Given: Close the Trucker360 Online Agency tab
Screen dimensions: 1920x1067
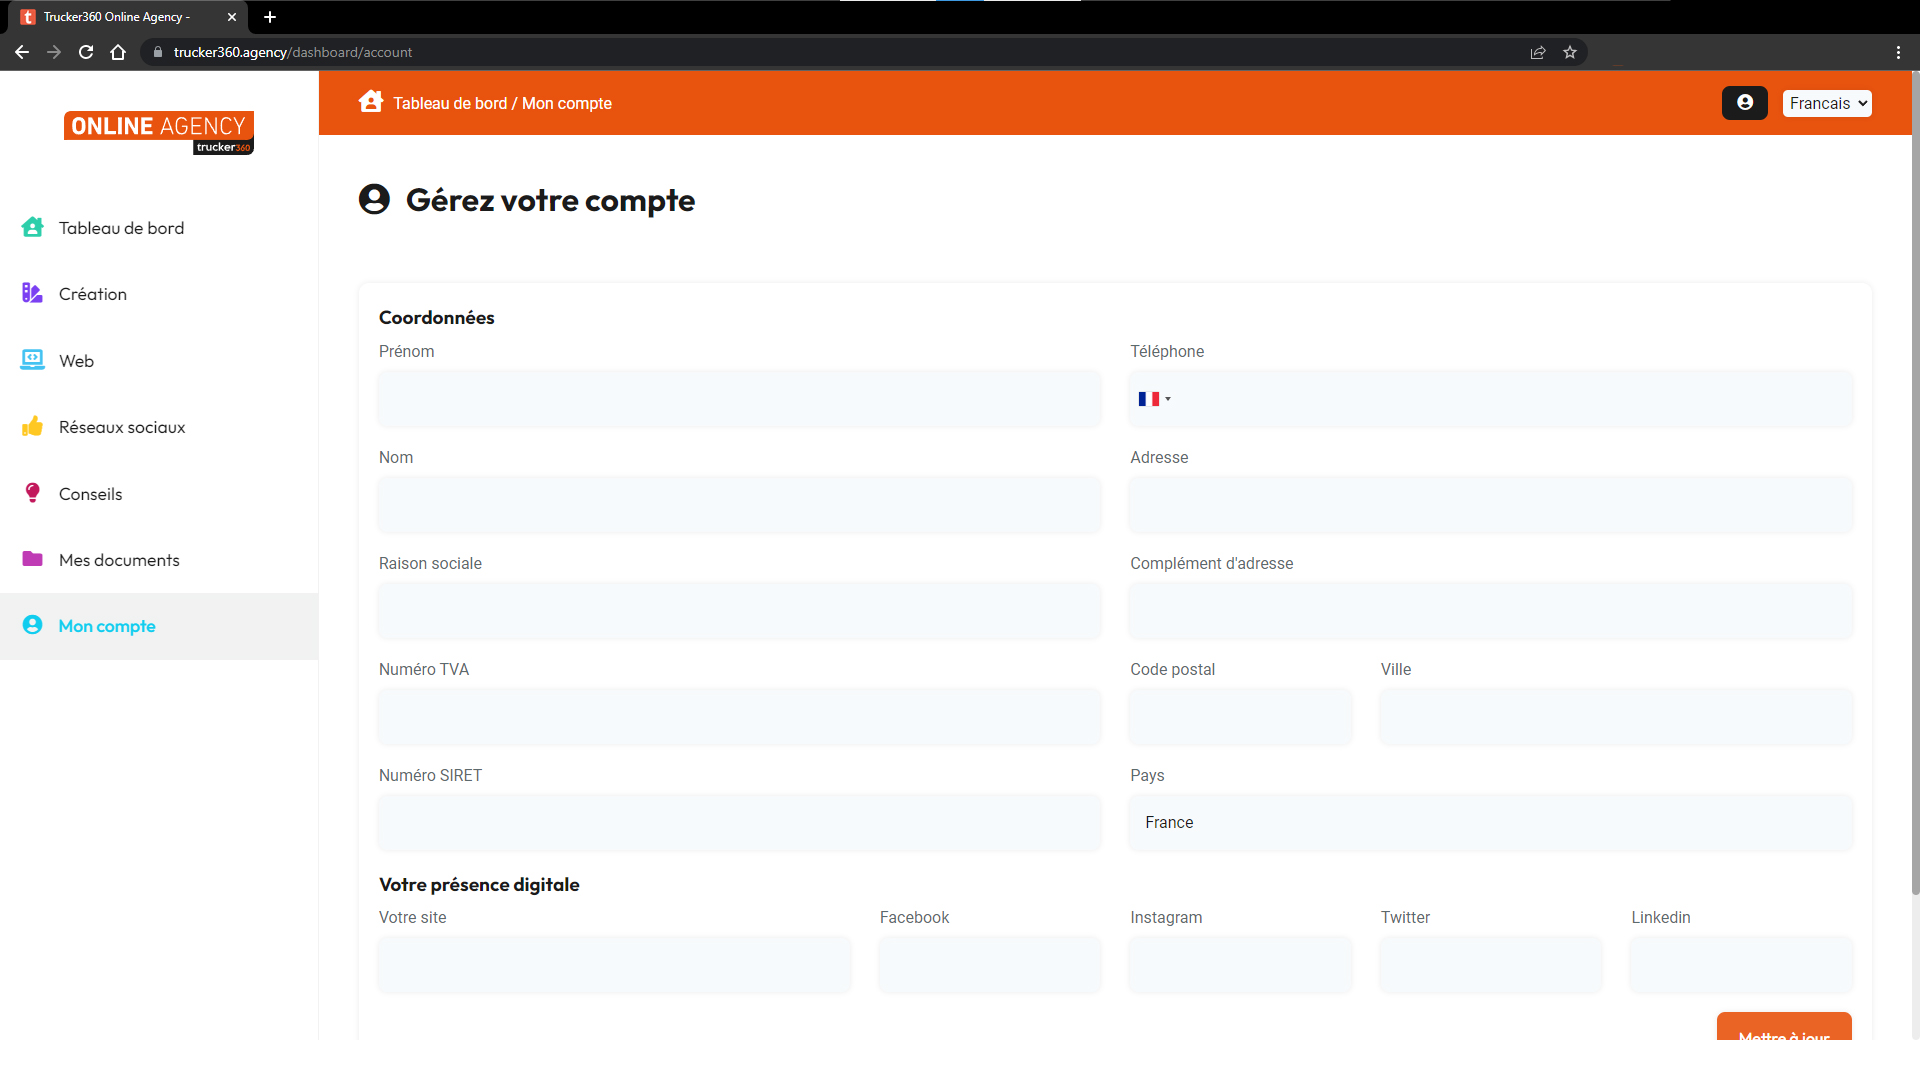Looking at the screenshot, I should 232,17.
